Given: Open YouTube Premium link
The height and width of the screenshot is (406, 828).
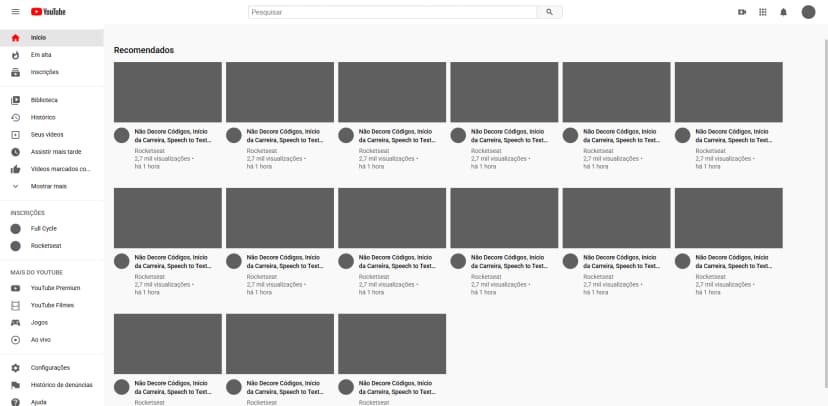Looking at the screenshot, I should click(55, 288).
